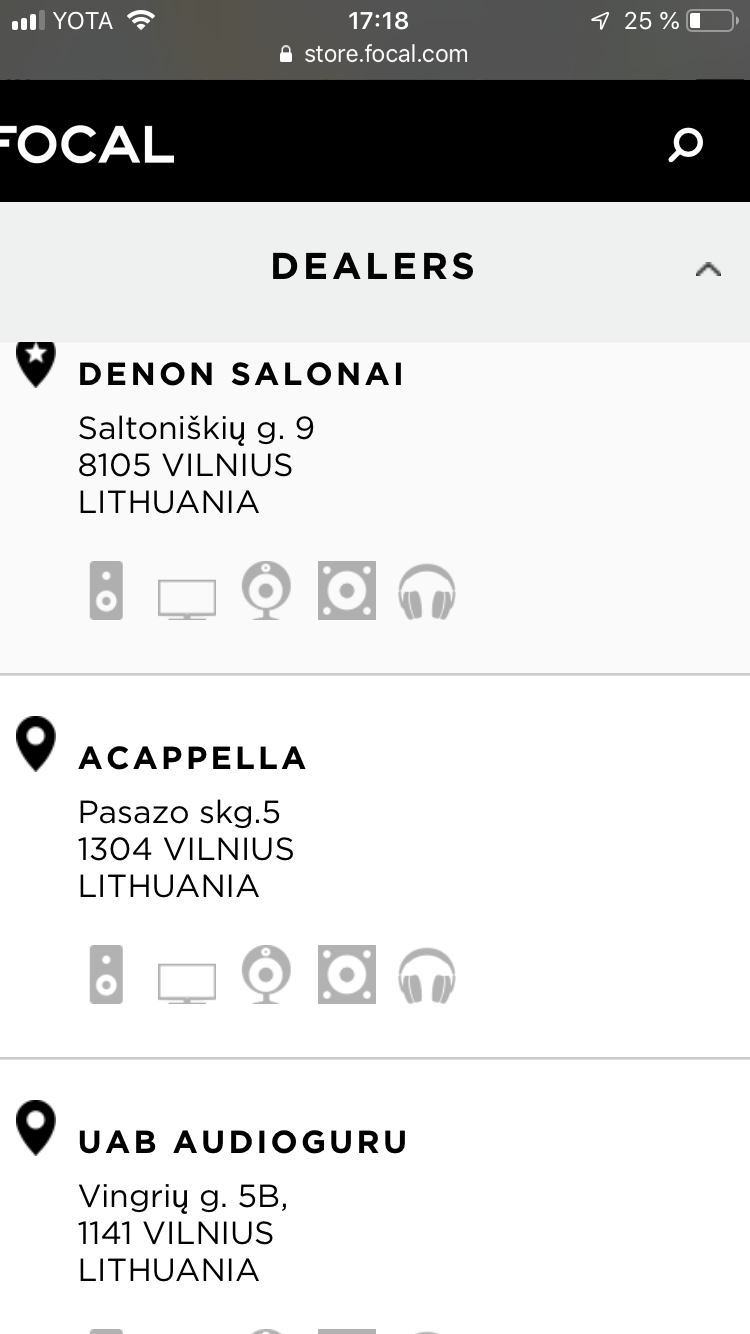Tap Denon Salonai's headphones icon
The height and width of the screenshot is (1334, 750).
click(427, 592)
